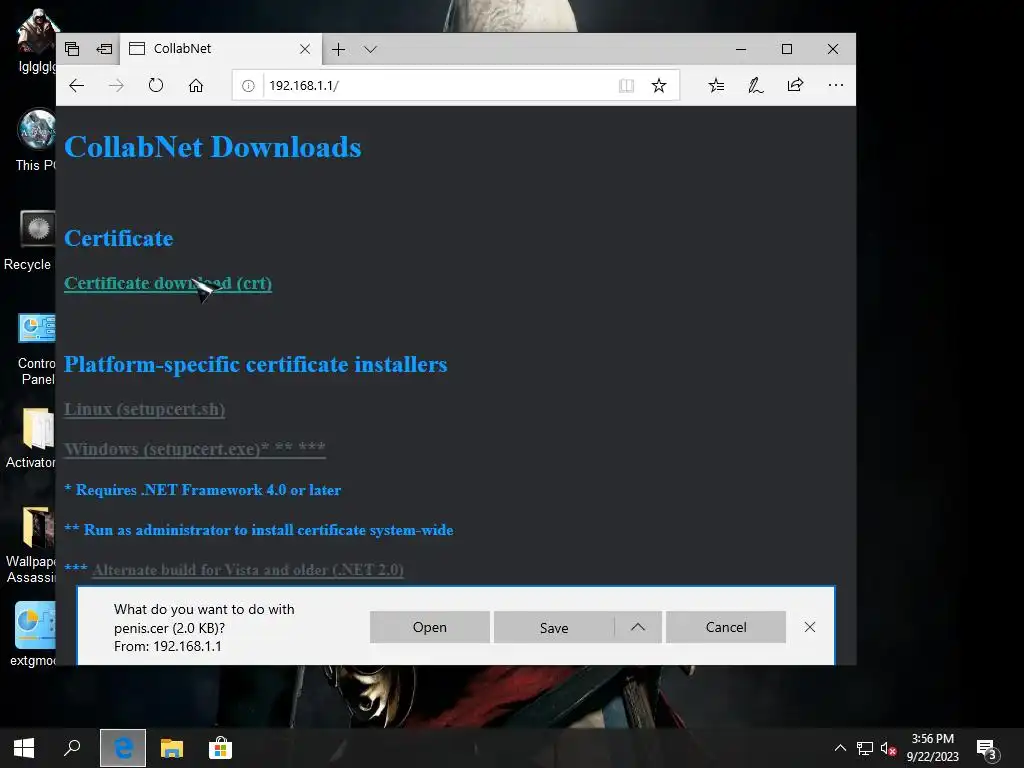Screen dimensions: 1024x768
Task: Open the Action Center notifications icon
Action: click(x=987, y=748)
